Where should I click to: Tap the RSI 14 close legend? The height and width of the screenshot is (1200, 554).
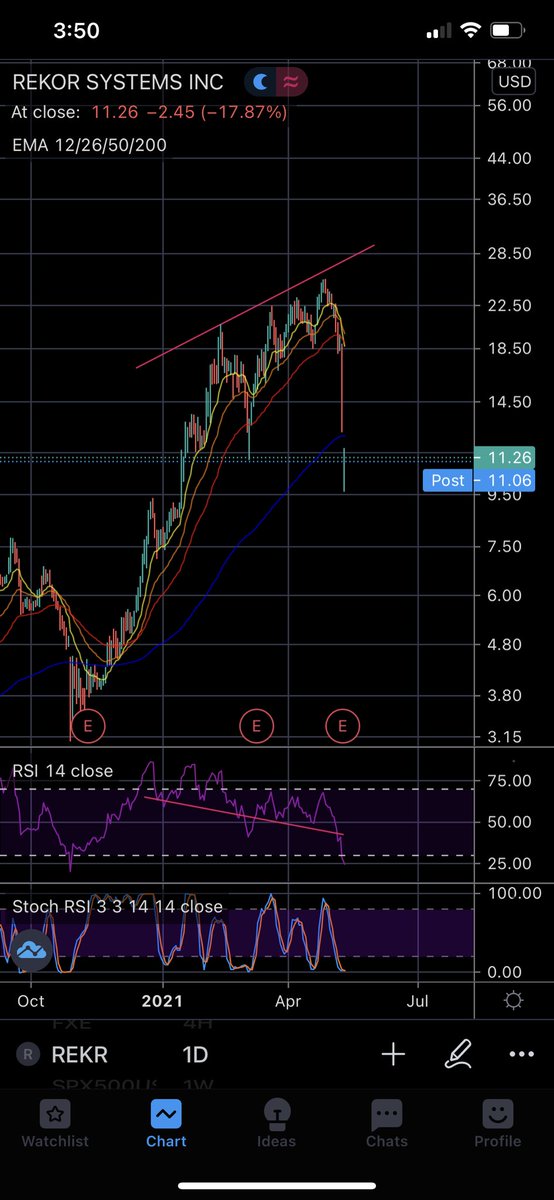tap(62, 771)
